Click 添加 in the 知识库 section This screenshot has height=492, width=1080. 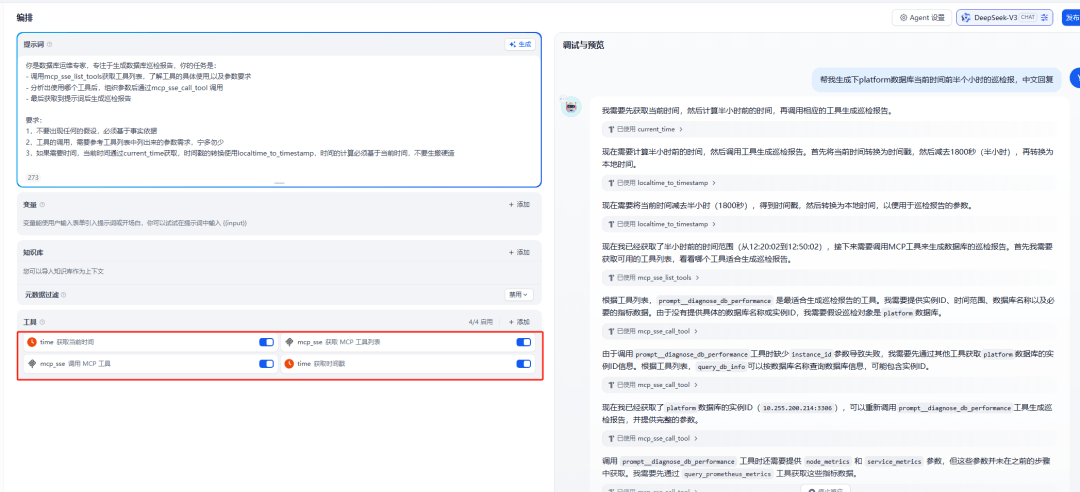(x=518, y=253)
